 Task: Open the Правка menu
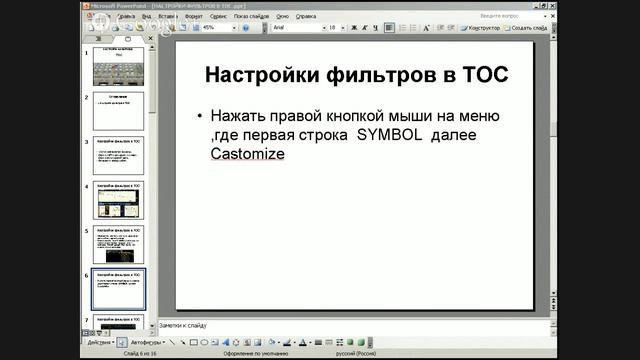pyautogui.click(x=126, y=16)
